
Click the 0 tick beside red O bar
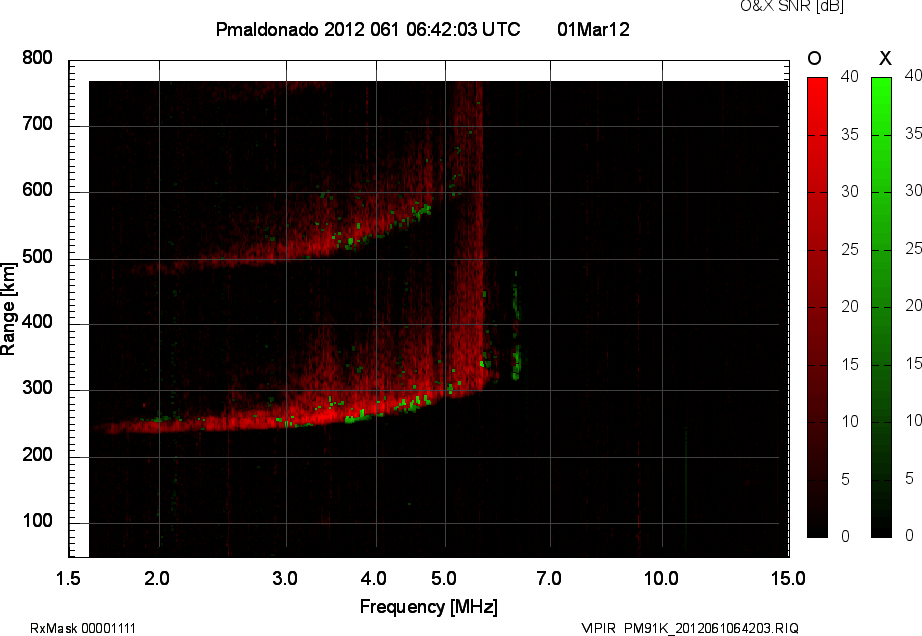[845, 536]
